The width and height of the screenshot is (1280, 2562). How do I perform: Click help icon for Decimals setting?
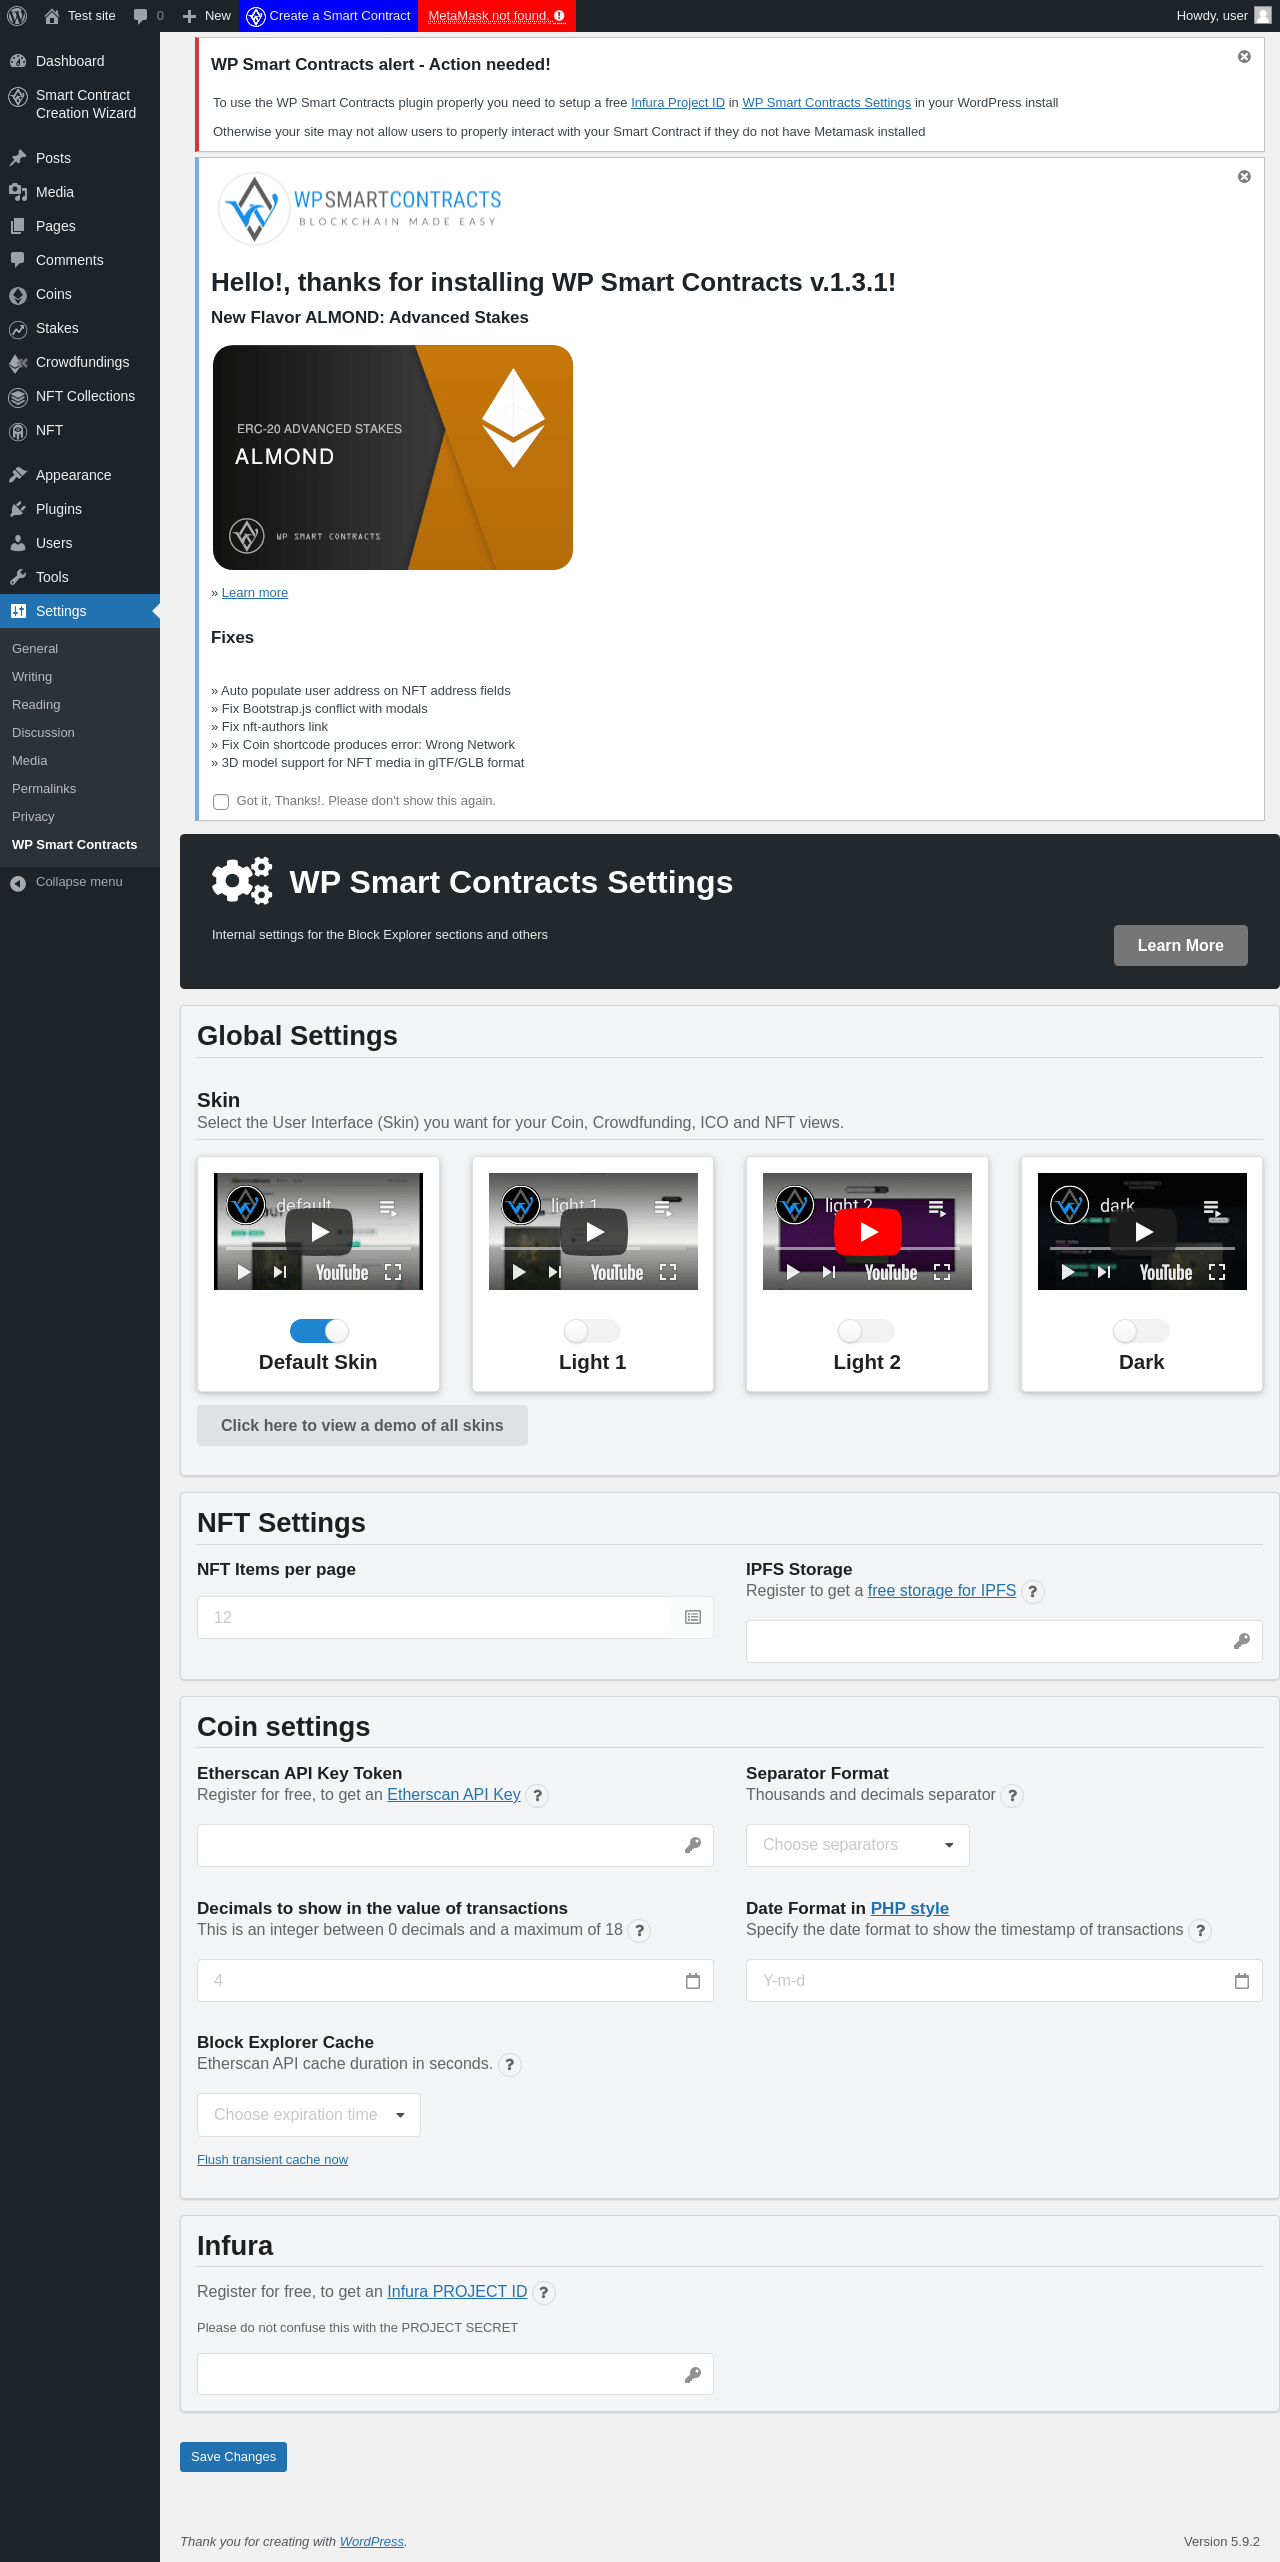point(639,1931)
